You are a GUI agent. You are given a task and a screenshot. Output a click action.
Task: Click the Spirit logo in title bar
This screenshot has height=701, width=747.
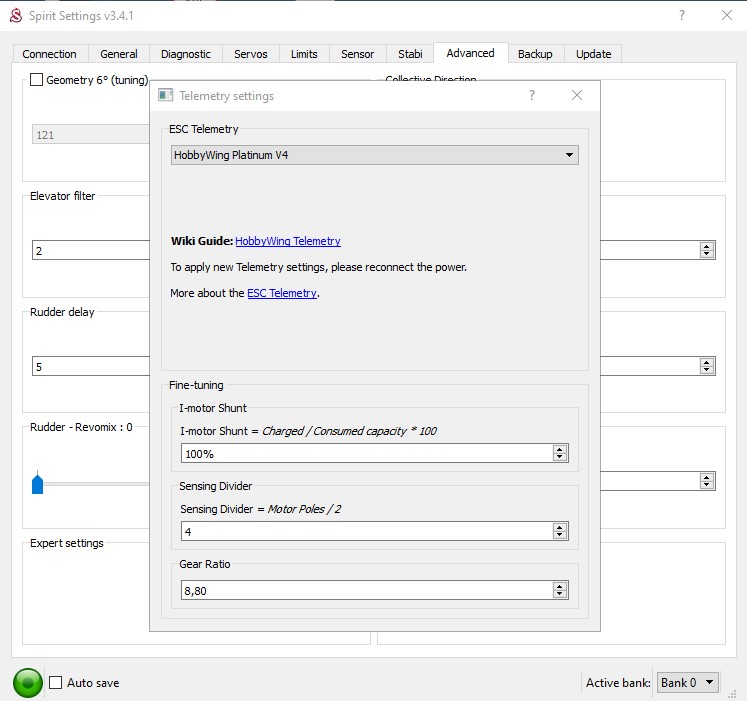pyautogui.click(x=15, y=15)
